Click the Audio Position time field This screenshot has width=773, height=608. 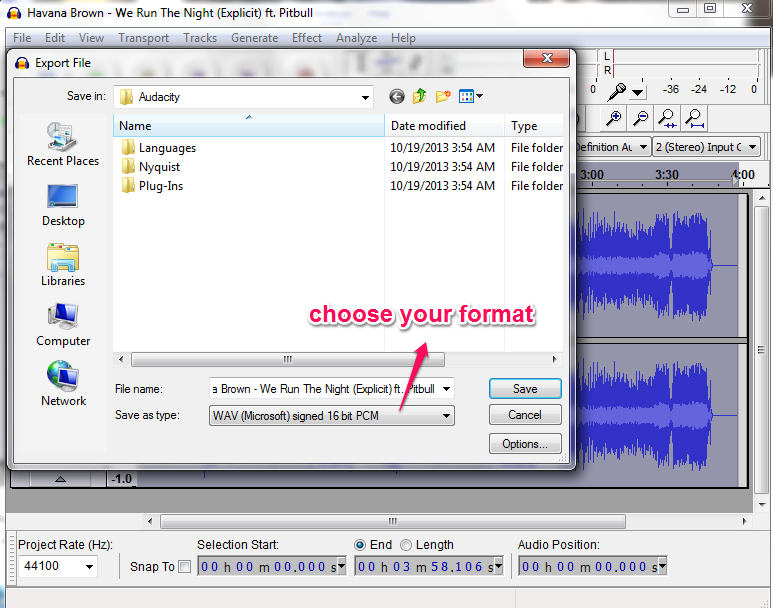click(589, 566)
